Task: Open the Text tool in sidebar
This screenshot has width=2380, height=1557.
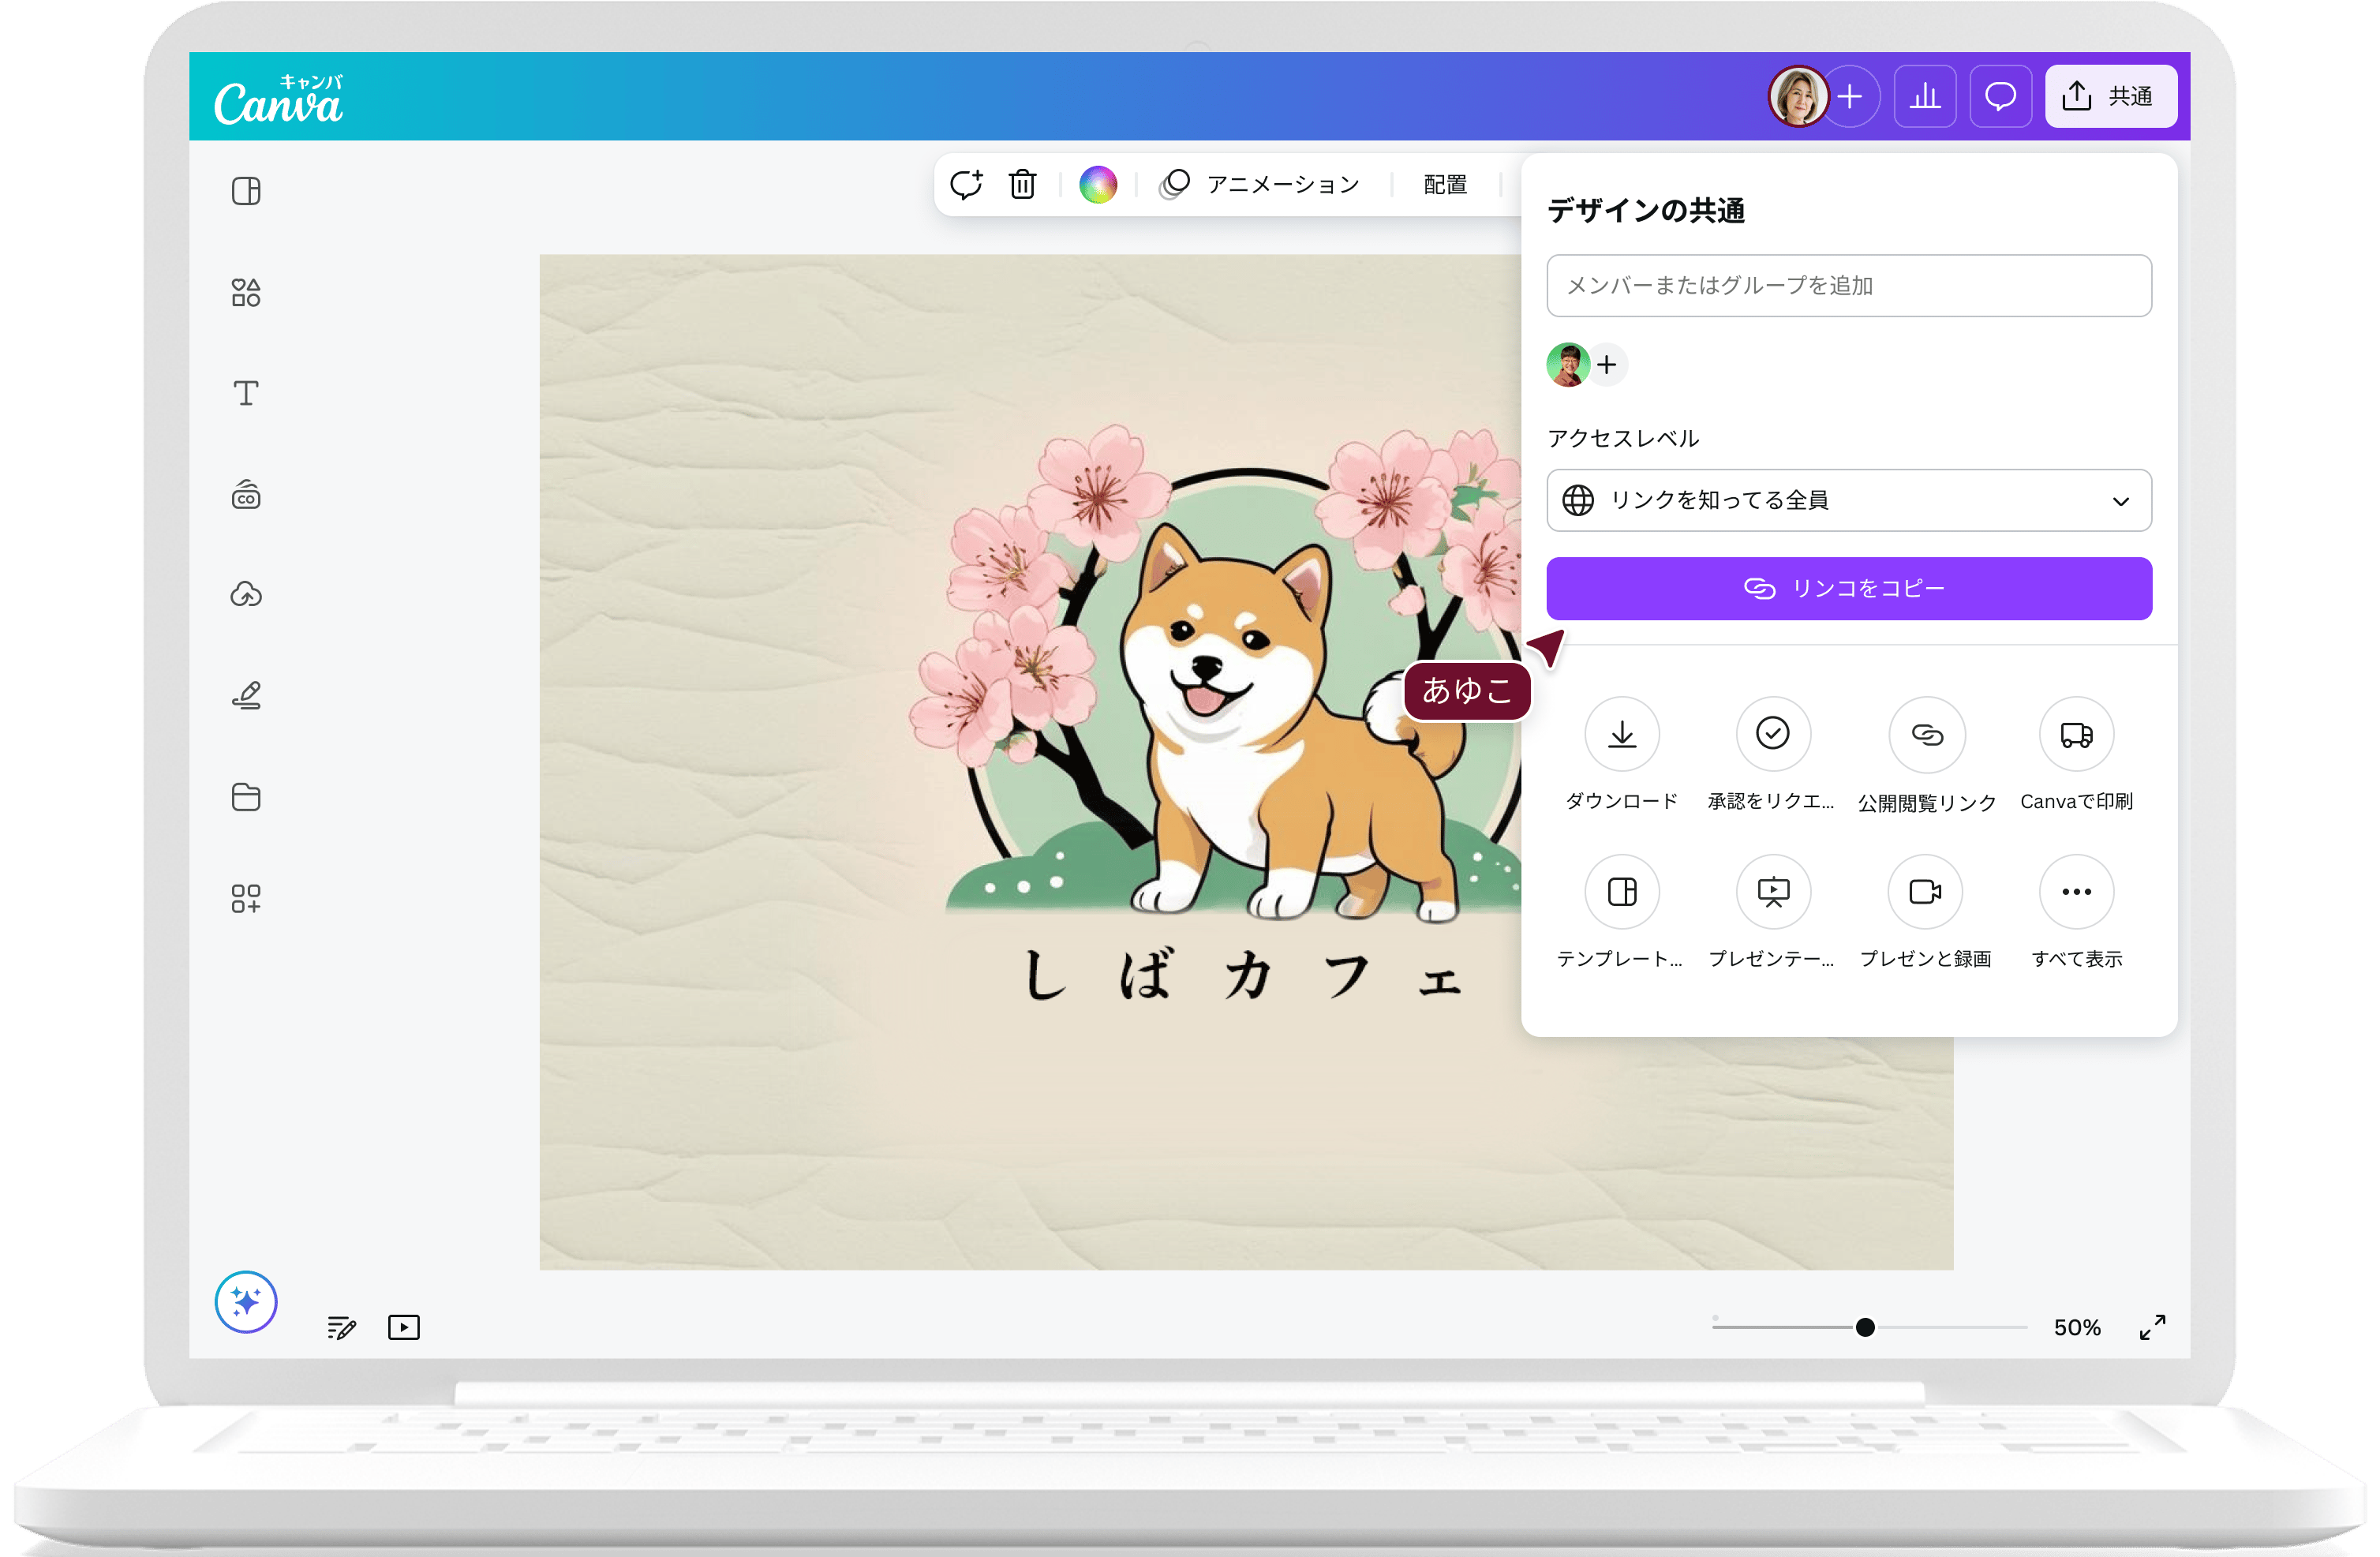Action: click(x=246, y=393)
